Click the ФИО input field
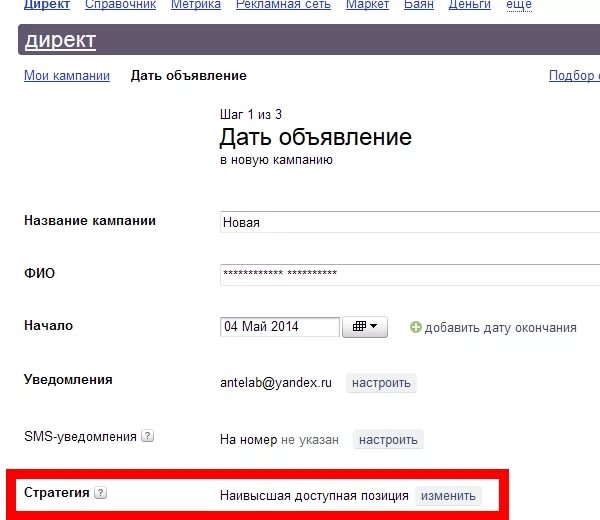 click(x=410, y=274)
